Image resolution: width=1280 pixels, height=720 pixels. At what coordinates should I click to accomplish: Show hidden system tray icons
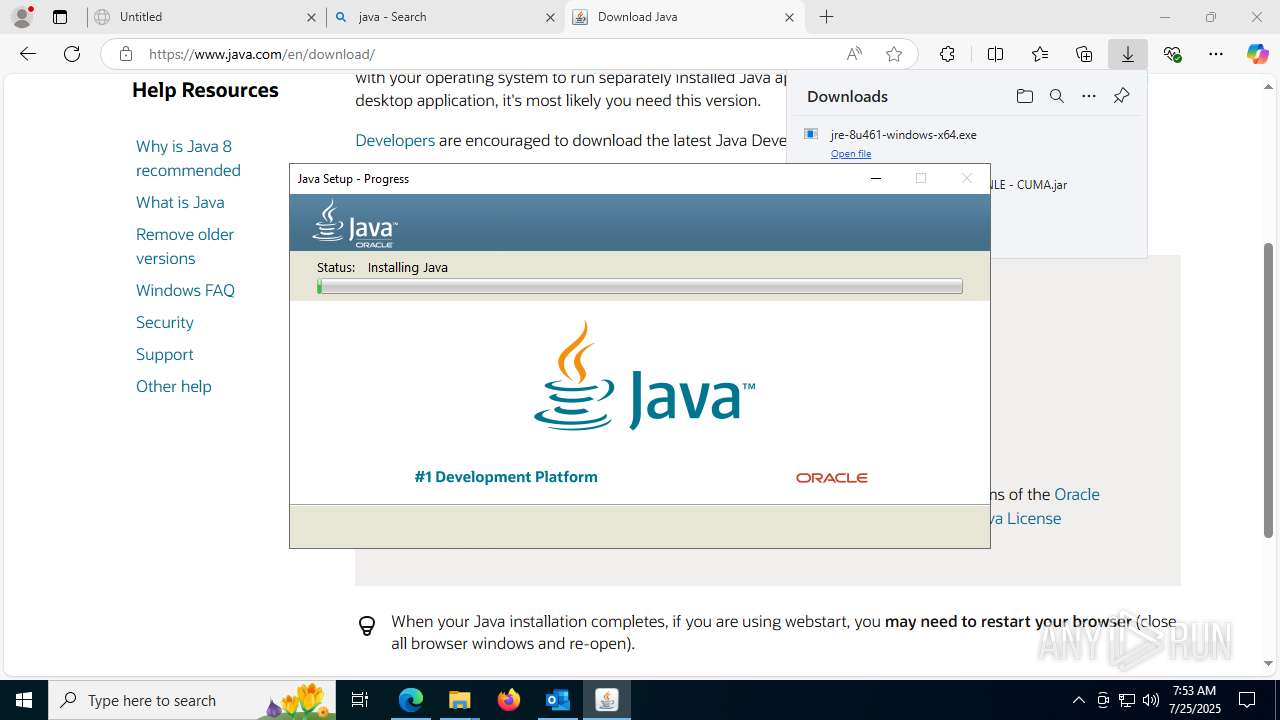tap(1078, 700)
